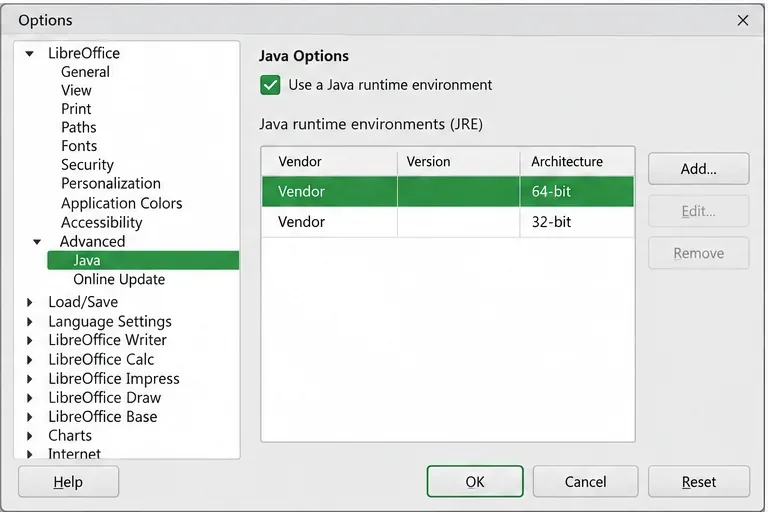Open the Fonts options page
The image size is (768, 512).
[79, 146]
